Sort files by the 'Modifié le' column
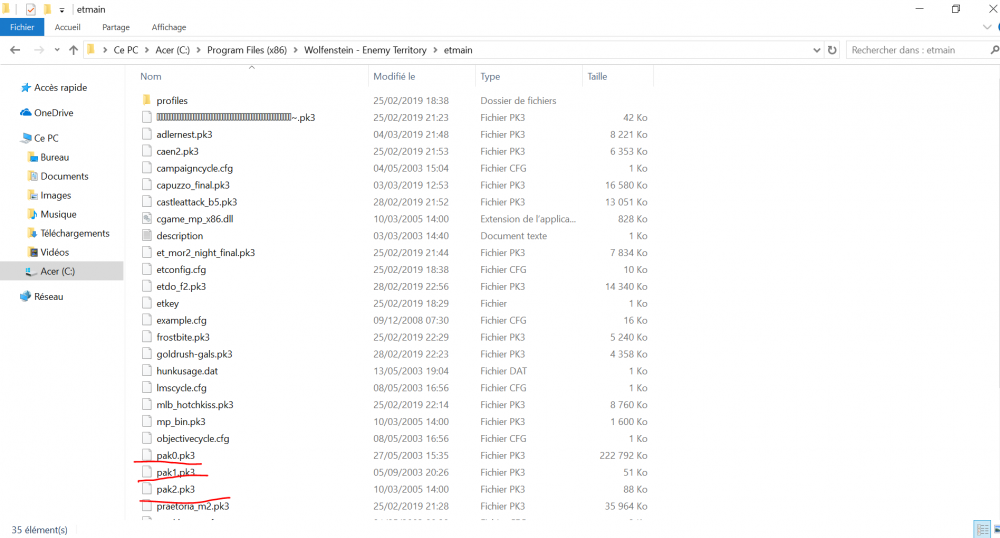Image resolution: width=1000 pixels, height=538 pixels. coord(394,76)
